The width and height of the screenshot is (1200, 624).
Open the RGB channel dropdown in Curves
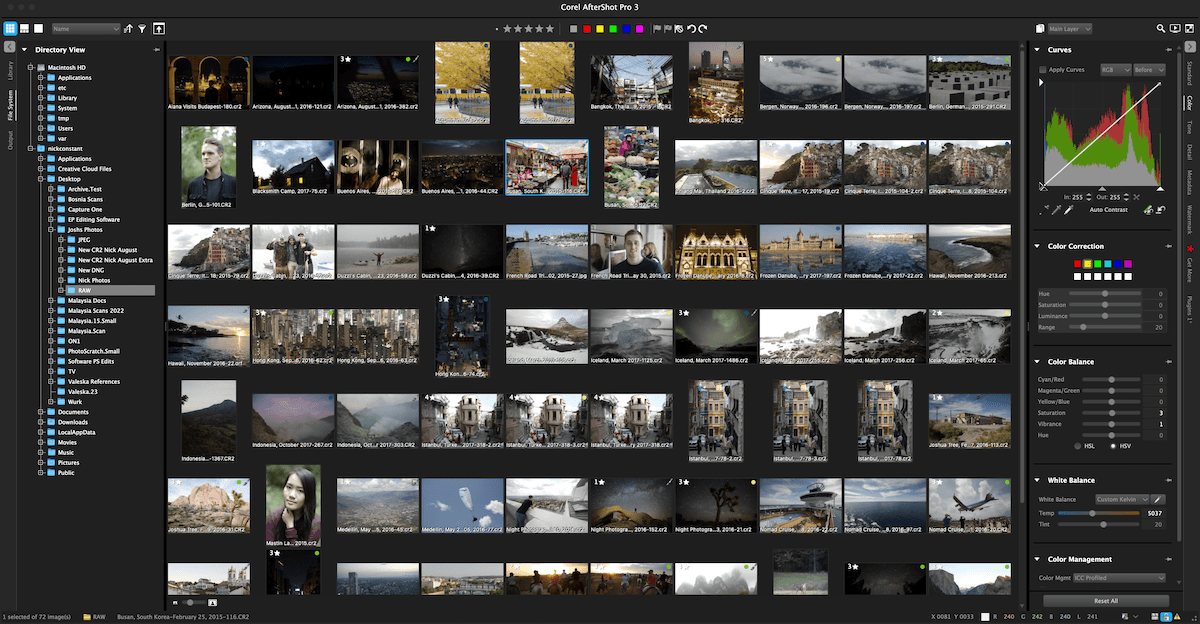pyautogui.click(x=1116, y=69)
